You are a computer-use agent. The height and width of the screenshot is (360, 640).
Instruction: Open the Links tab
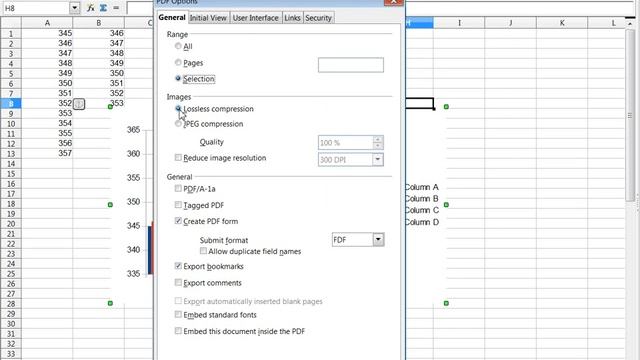pos(292,18)
